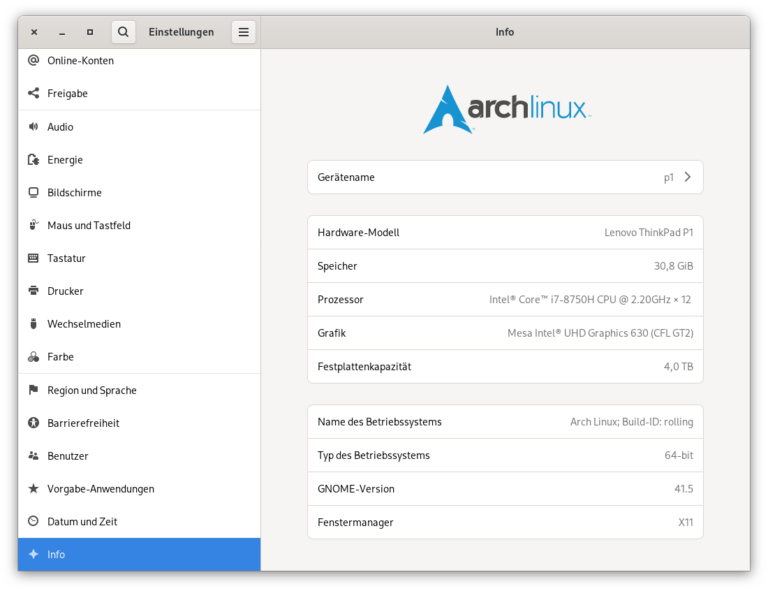Click the Grafik label
The image size is (768, 591).
click(x=332, y=333)
